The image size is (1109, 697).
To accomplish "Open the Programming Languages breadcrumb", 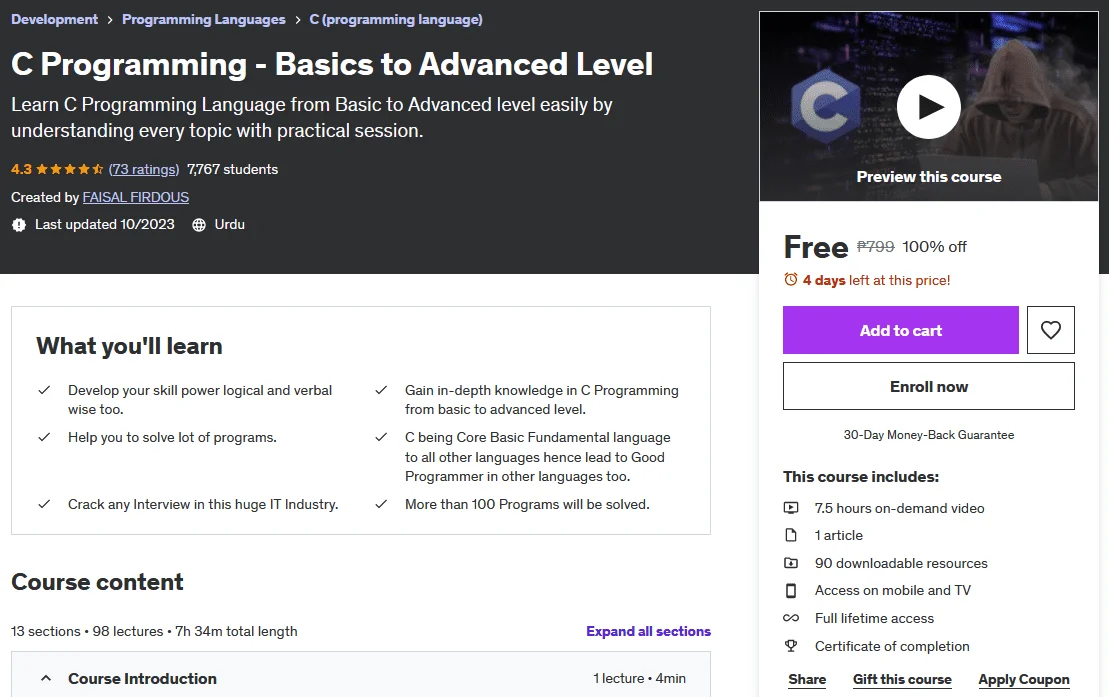I will (x=204, y=20).
